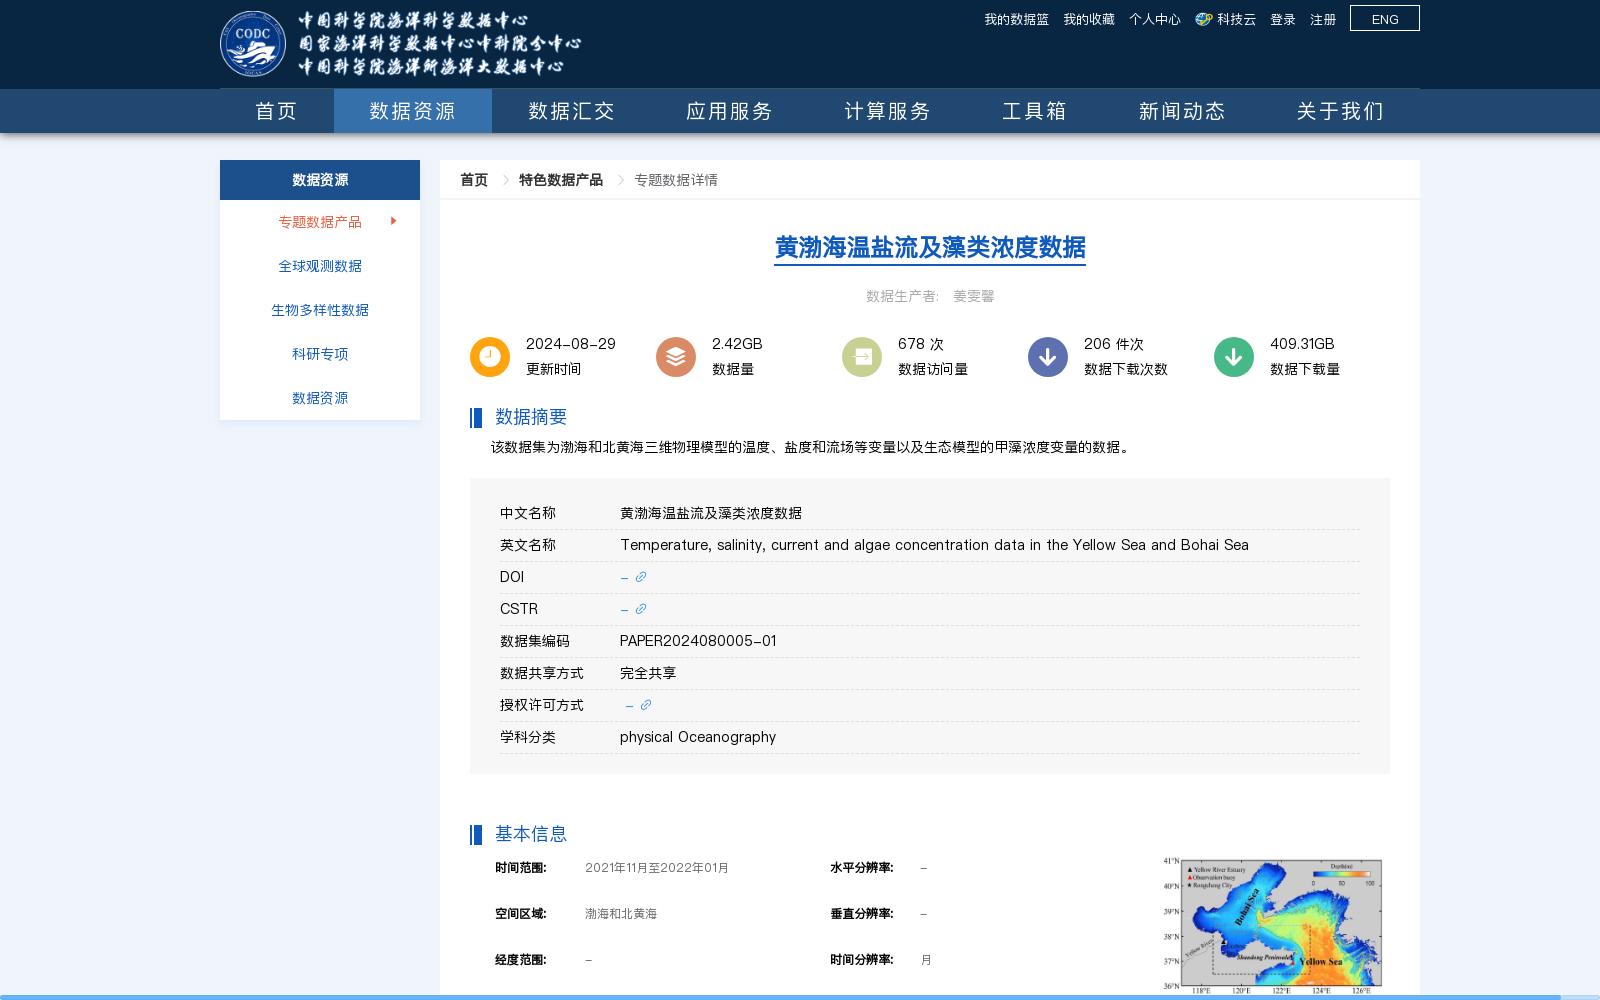Click the 数据资源 sidebar header
The height and width of the screenshot is (1000, 1600).
320,180
